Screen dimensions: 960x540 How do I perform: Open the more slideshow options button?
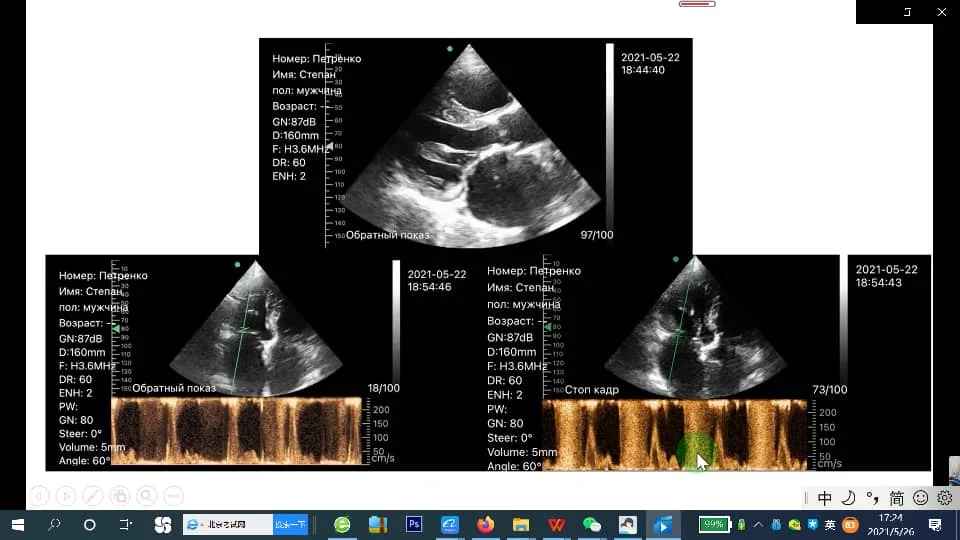pyautogui.click(x=174, y=495)
